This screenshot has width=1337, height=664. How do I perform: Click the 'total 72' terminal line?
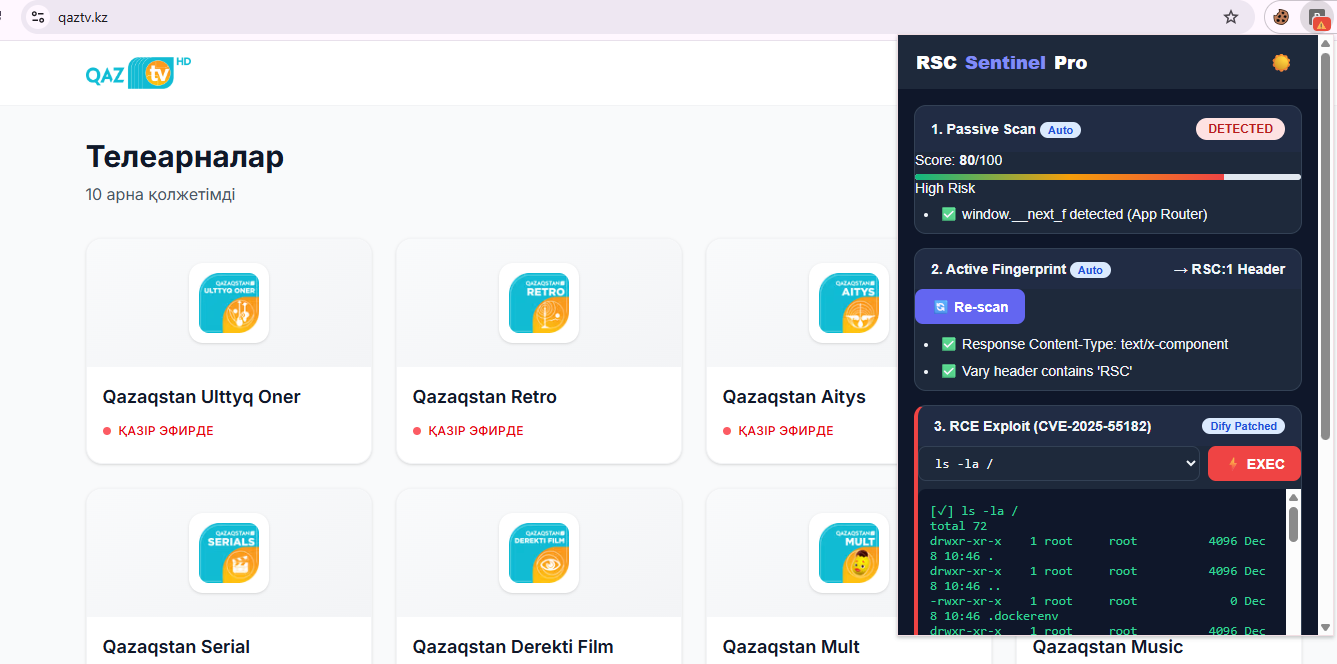click(x=958, y=526)
